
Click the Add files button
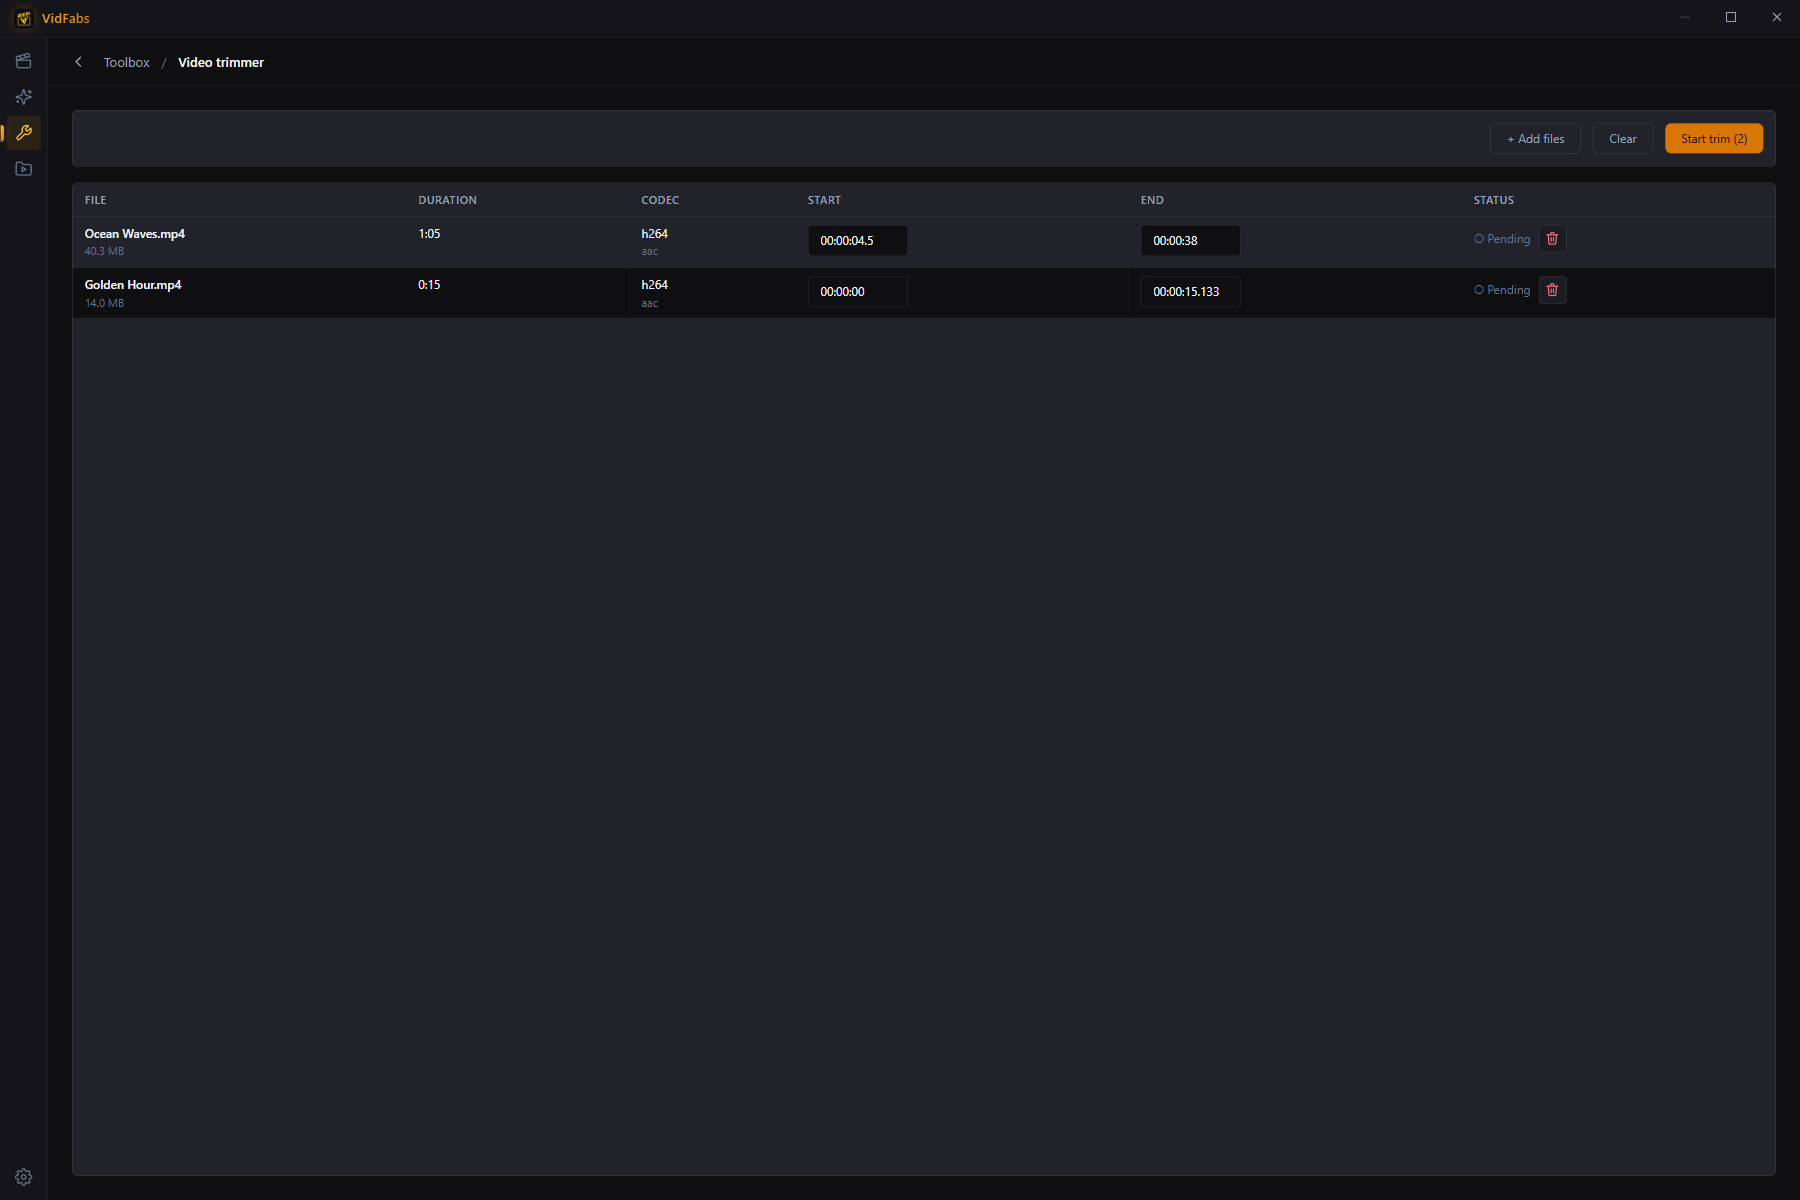1535,139
